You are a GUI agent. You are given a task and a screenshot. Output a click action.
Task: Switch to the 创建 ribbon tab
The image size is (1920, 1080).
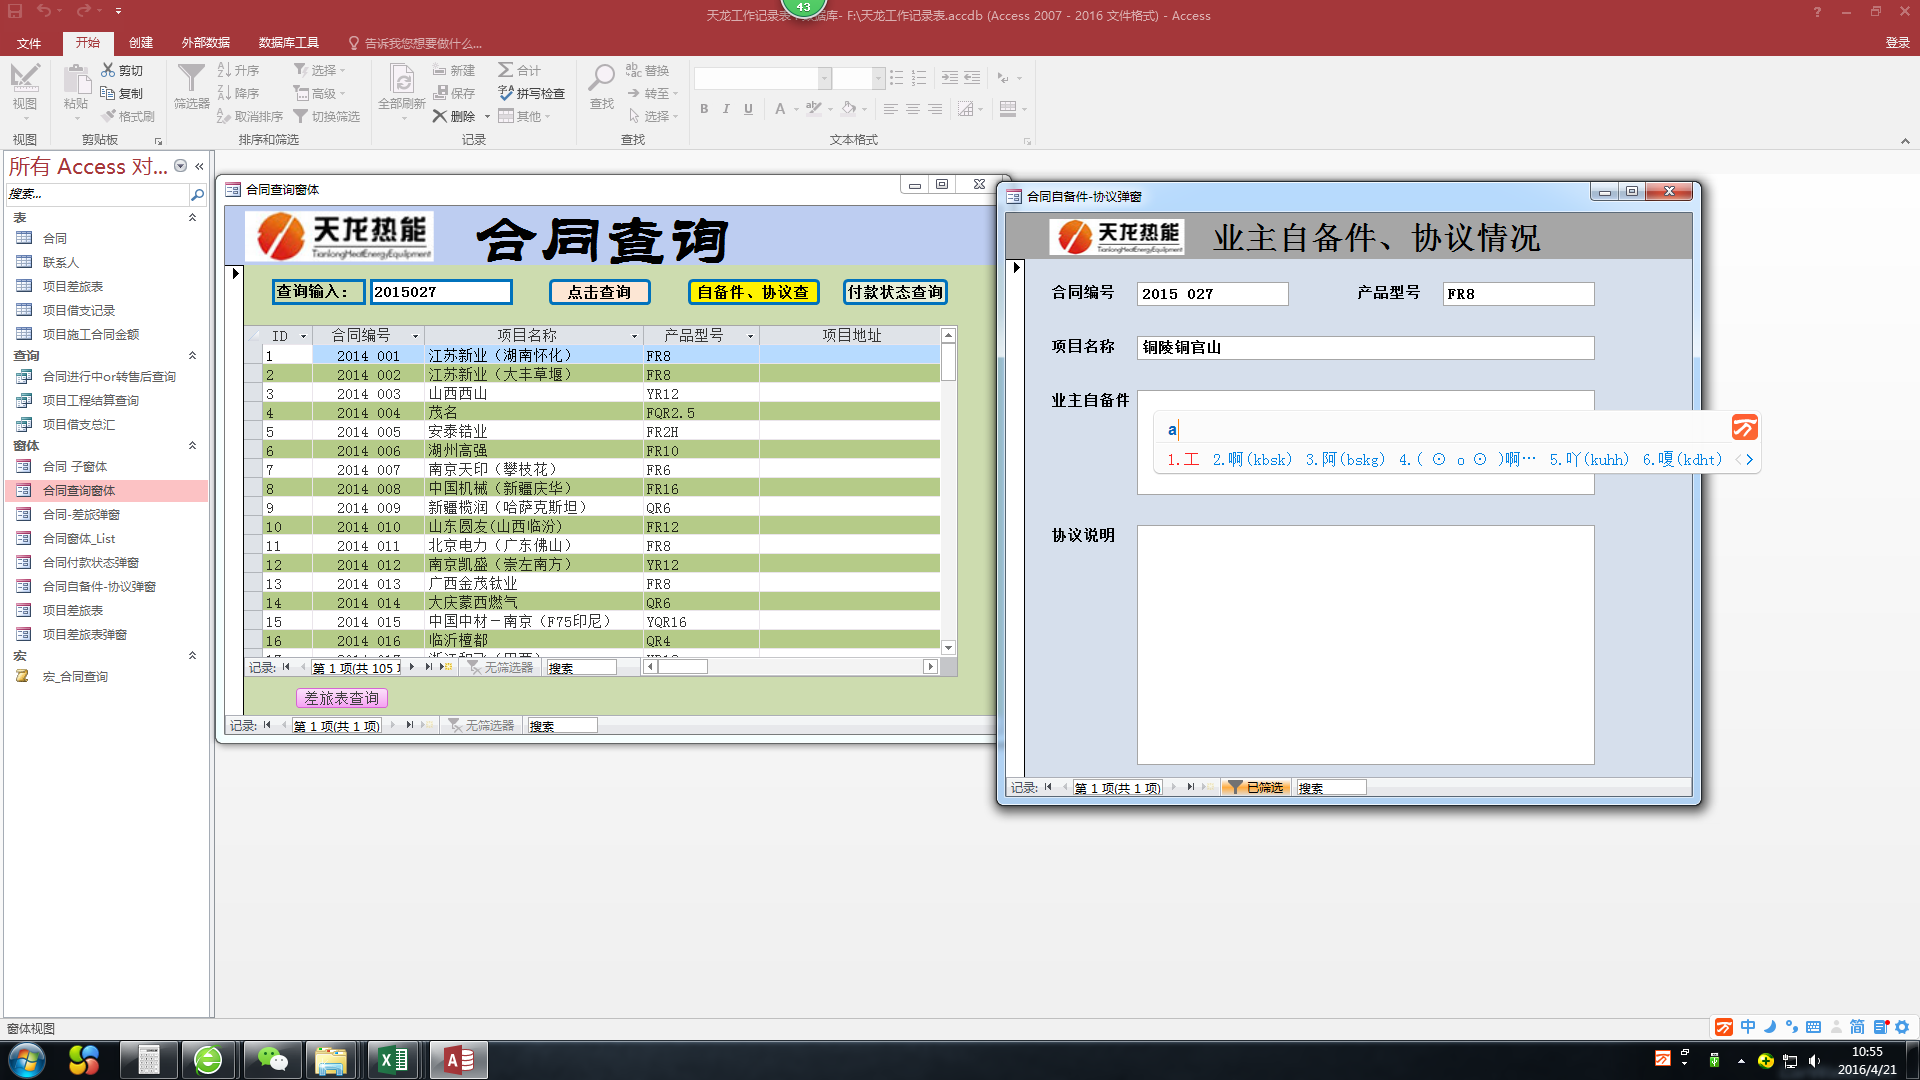point(141,43)
